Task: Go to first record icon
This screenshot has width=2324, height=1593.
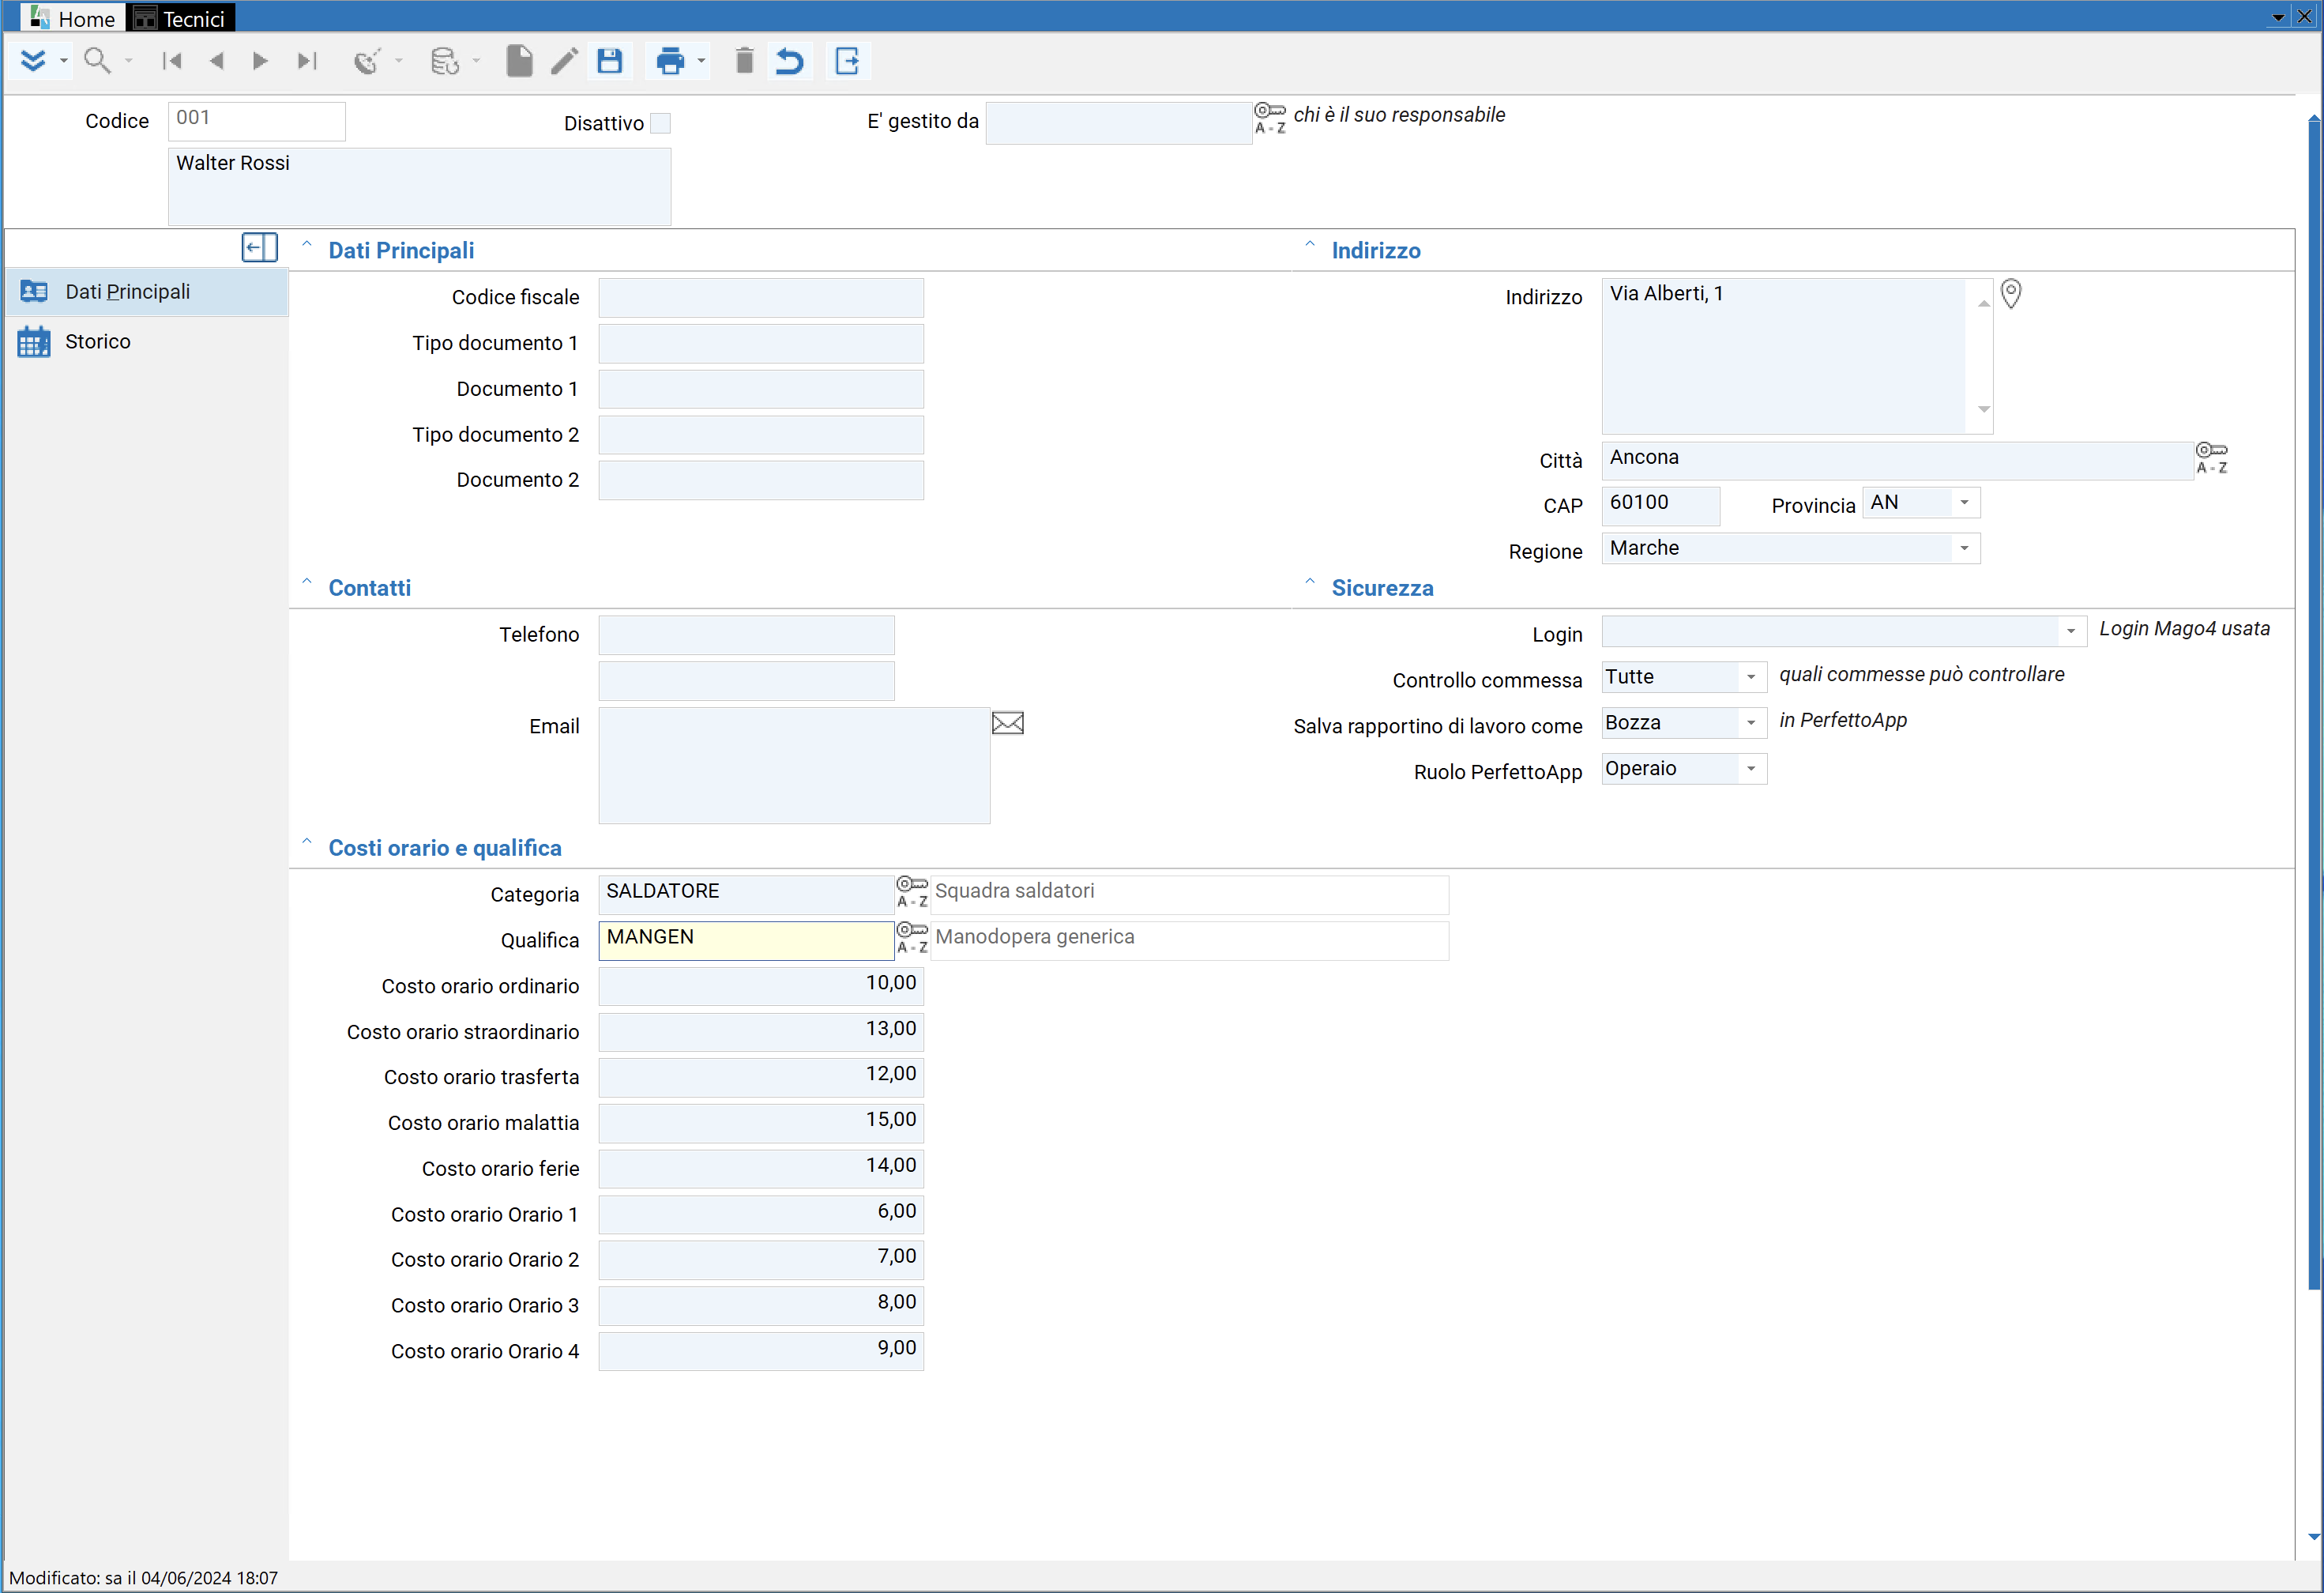Action: [x=172, y=61]
